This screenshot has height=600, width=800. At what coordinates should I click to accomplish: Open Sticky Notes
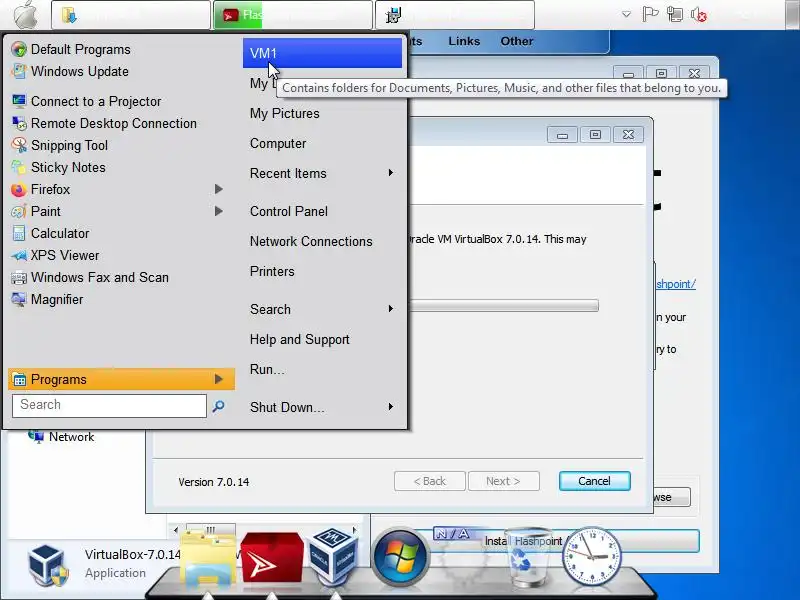point(68,167)
